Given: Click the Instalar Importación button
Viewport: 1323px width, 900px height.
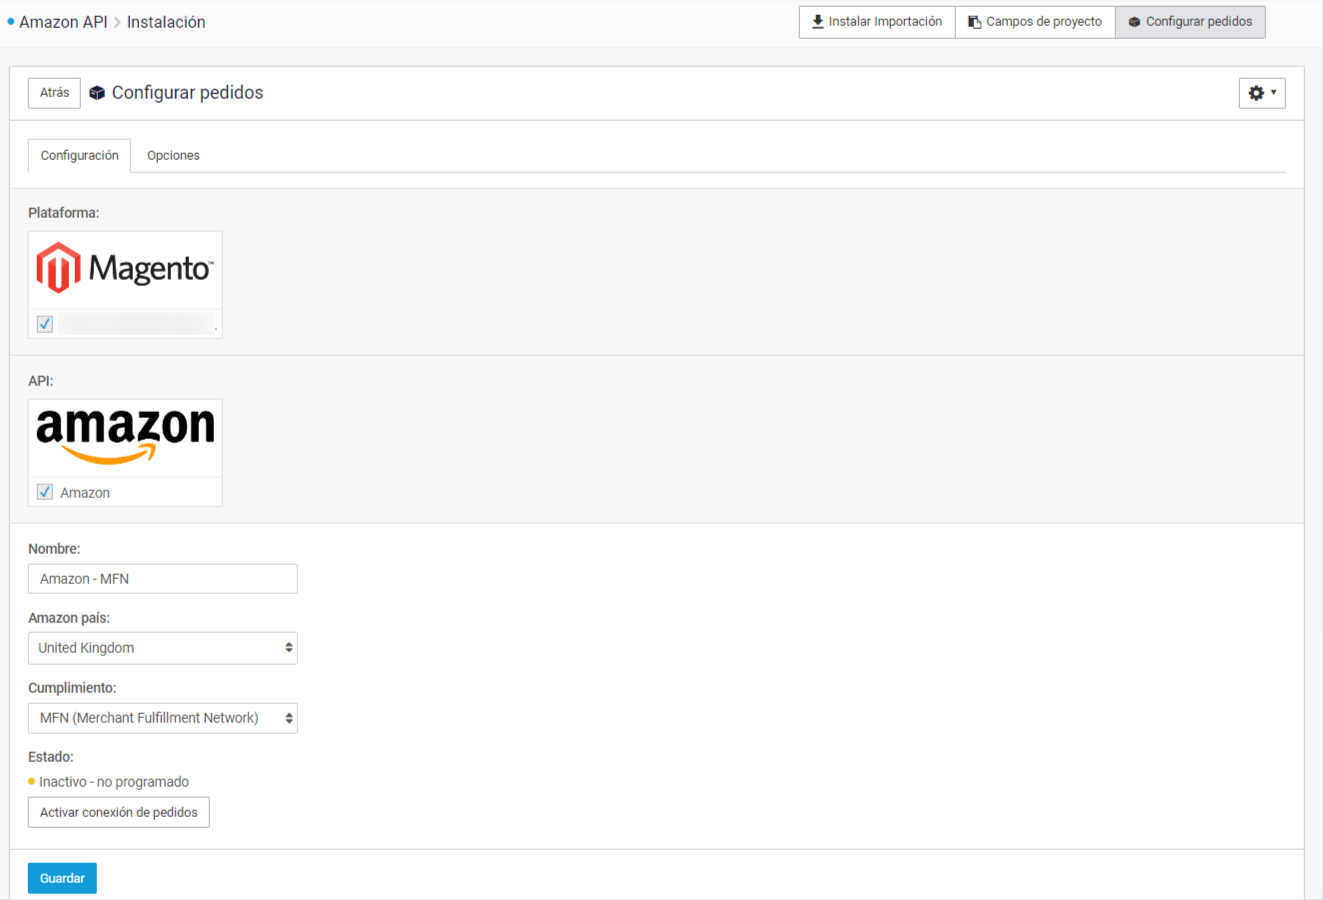Looking at the screenshot, I should pos(877,22).
